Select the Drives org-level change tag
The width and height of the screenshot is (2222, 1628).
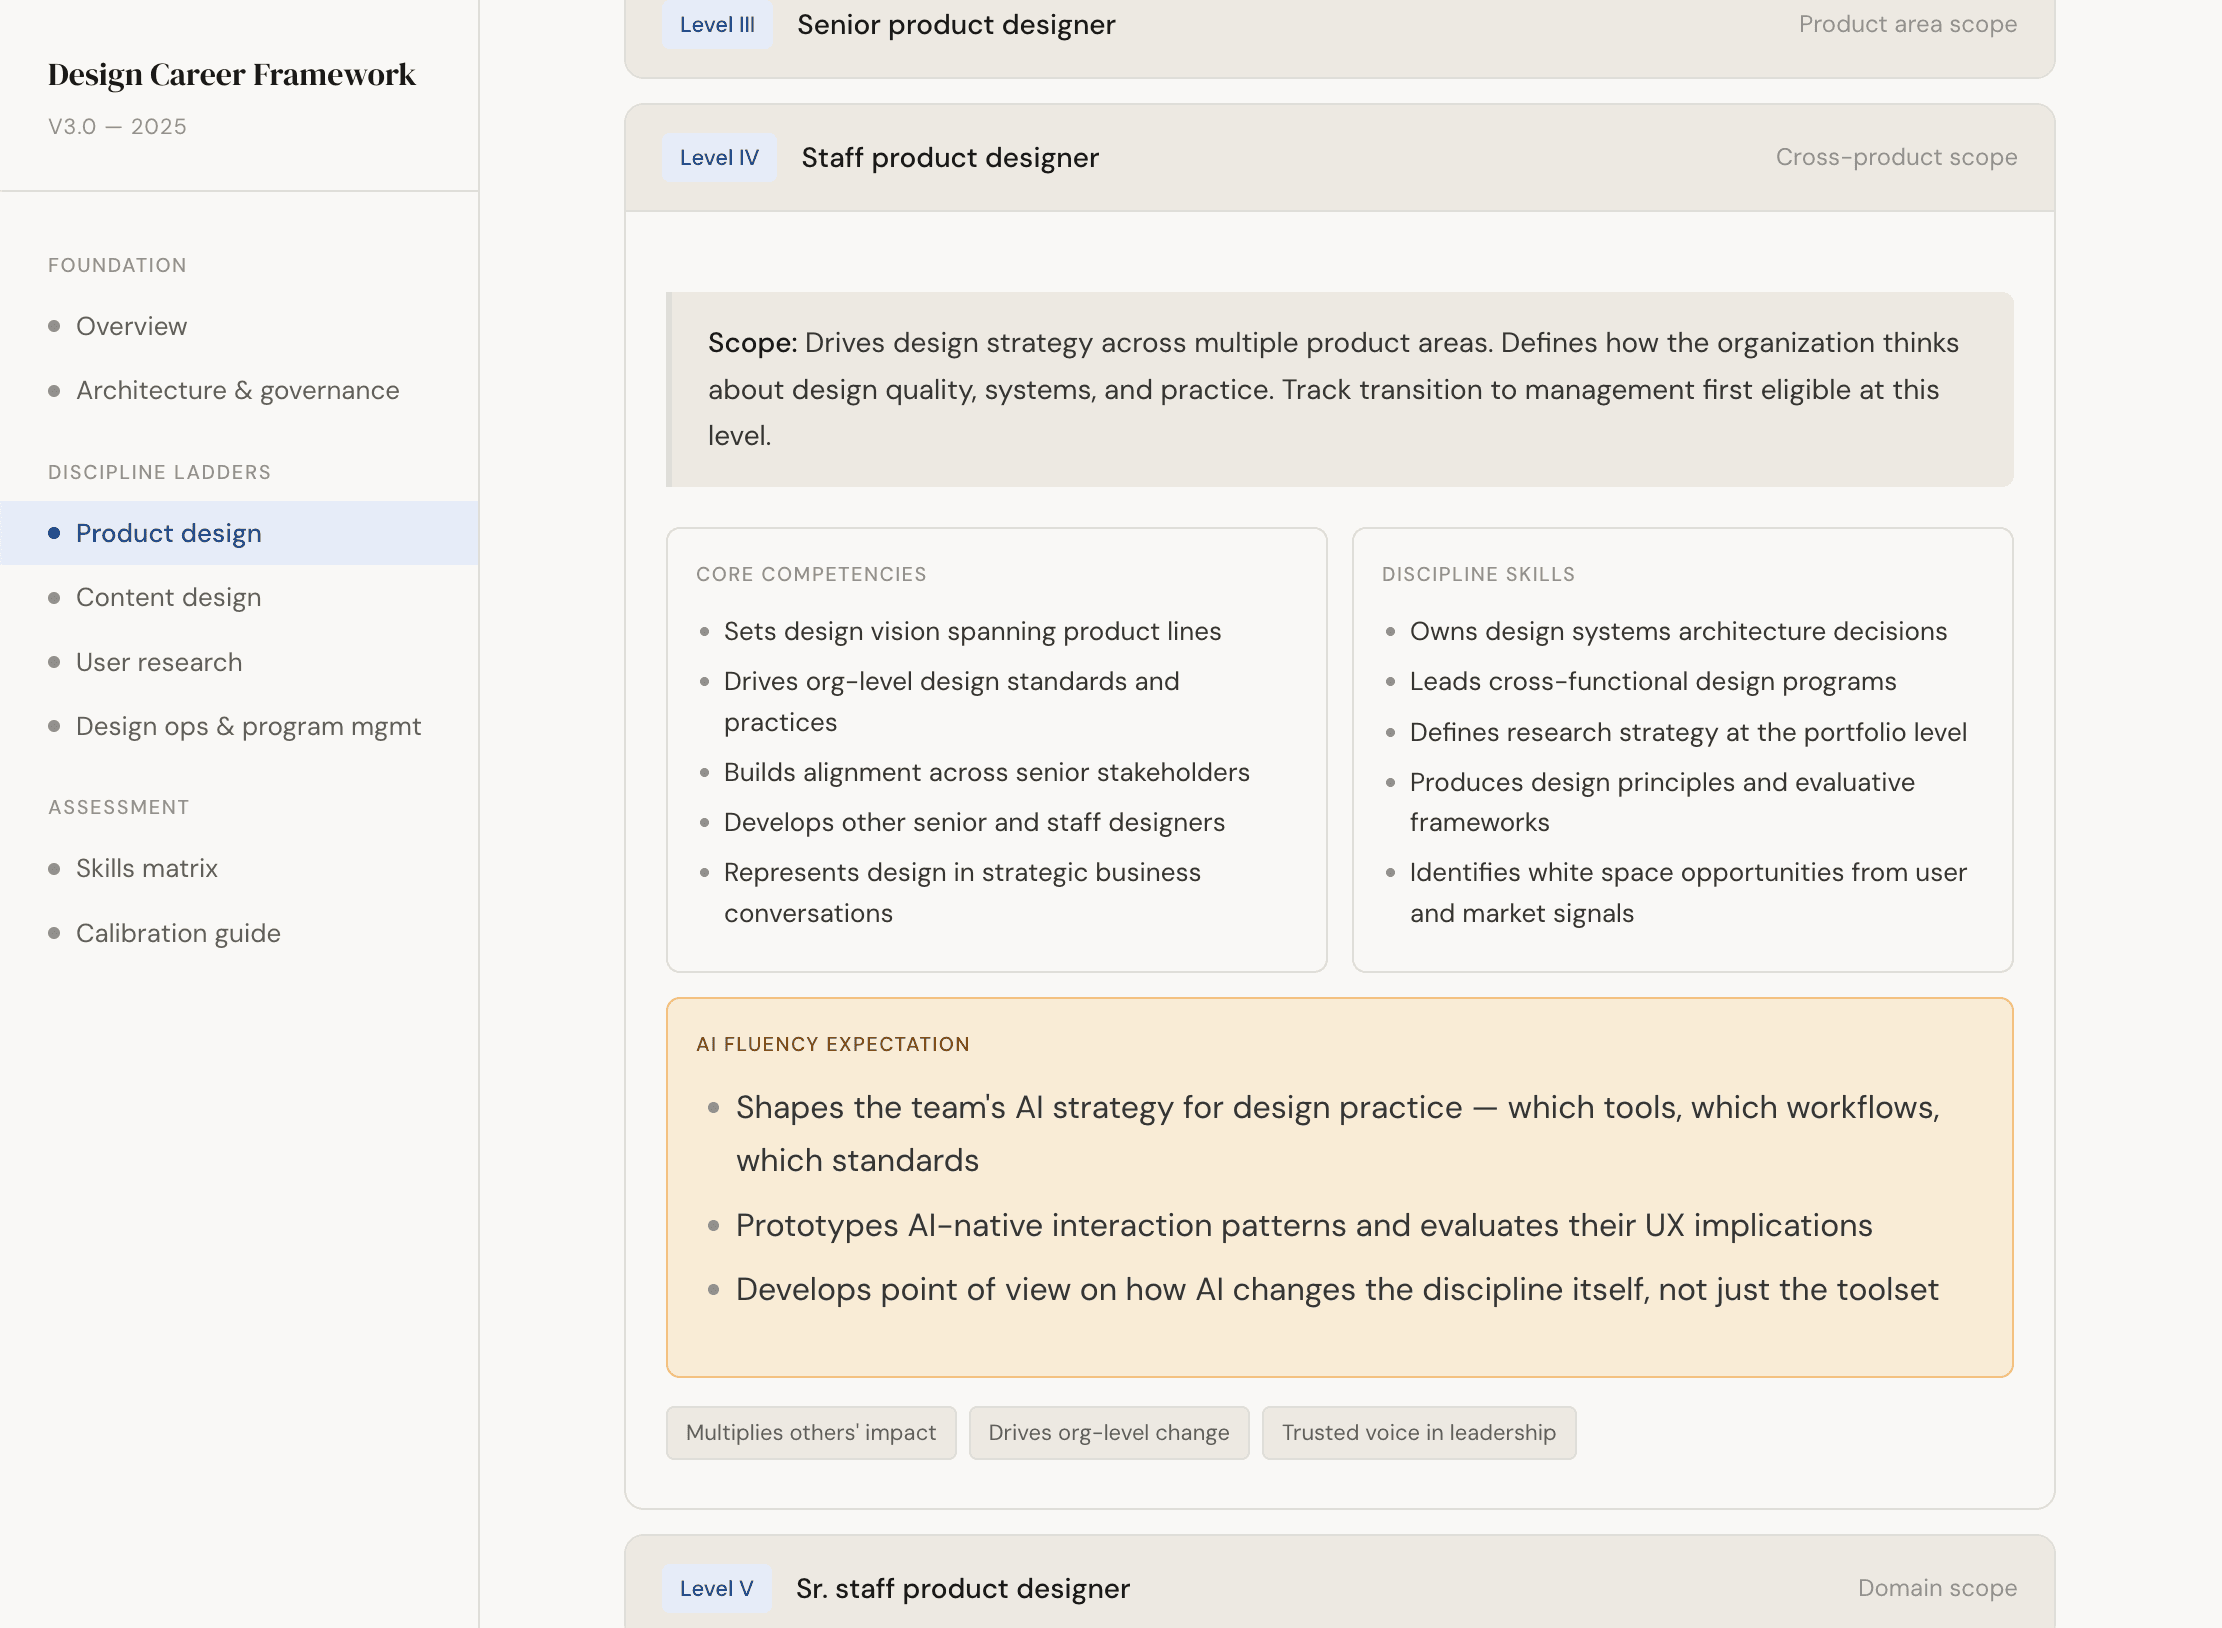click(x=1108, y=1433)
